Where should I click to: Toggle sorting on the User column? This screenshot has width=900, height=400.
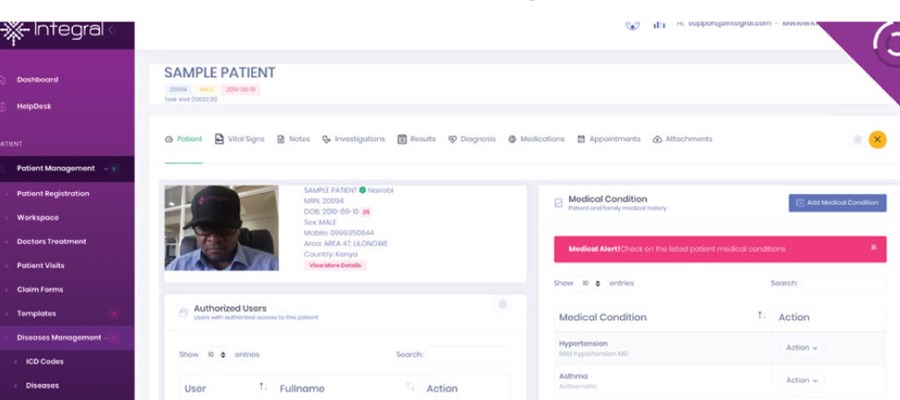[x=263, y=387]
